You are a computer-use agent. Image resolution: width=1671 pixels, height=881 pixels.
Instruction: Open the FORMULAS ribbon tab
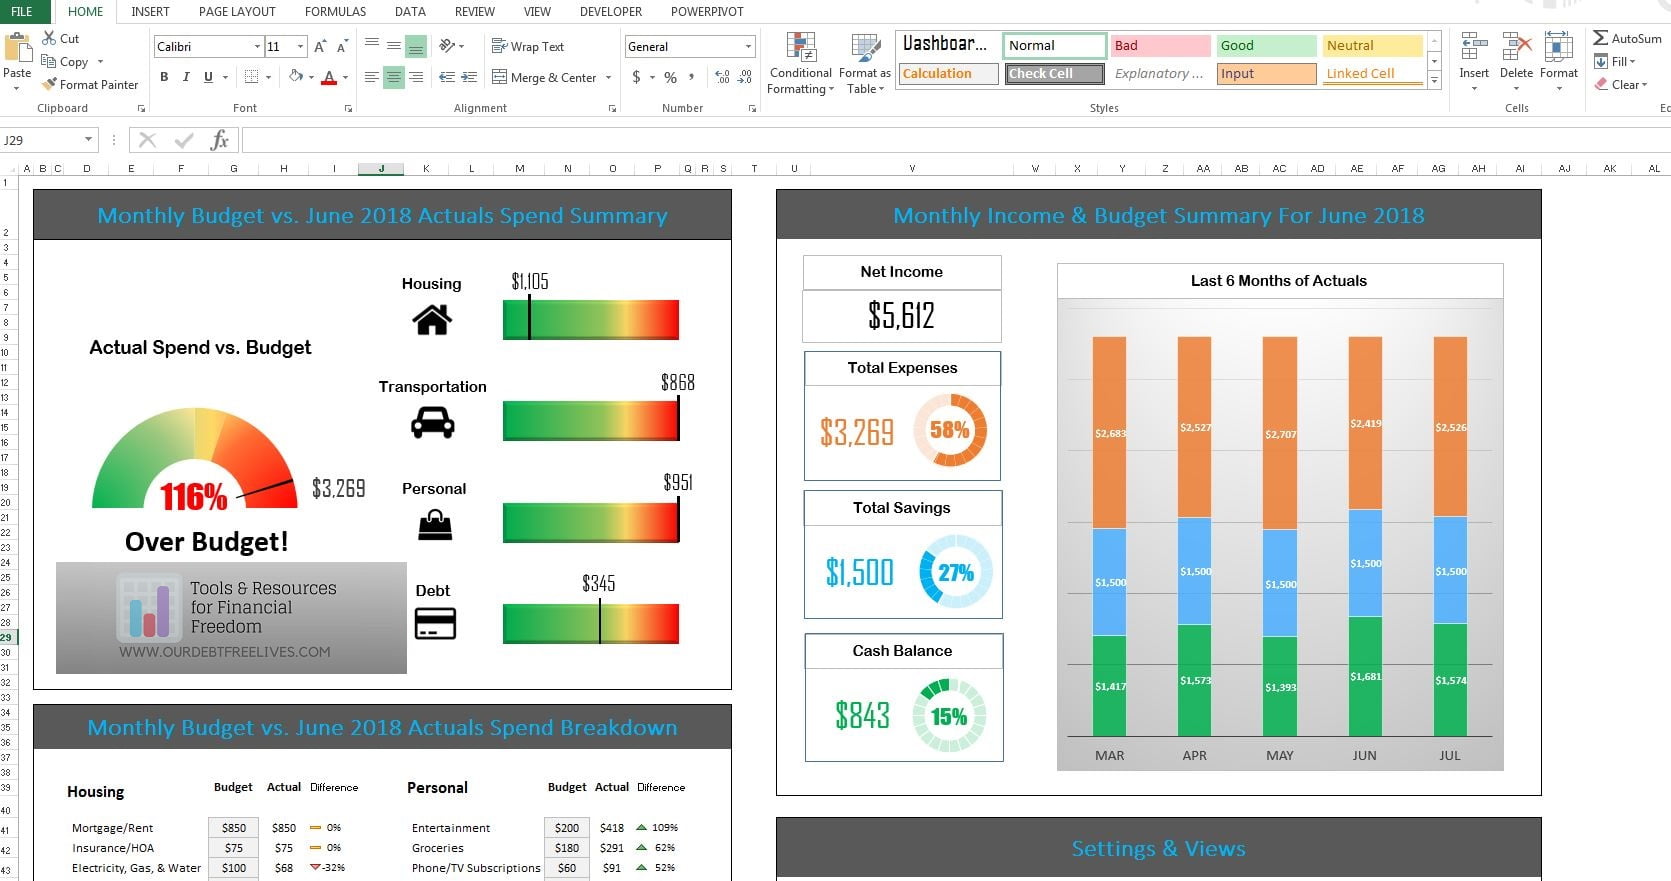(x=335, y=12)
